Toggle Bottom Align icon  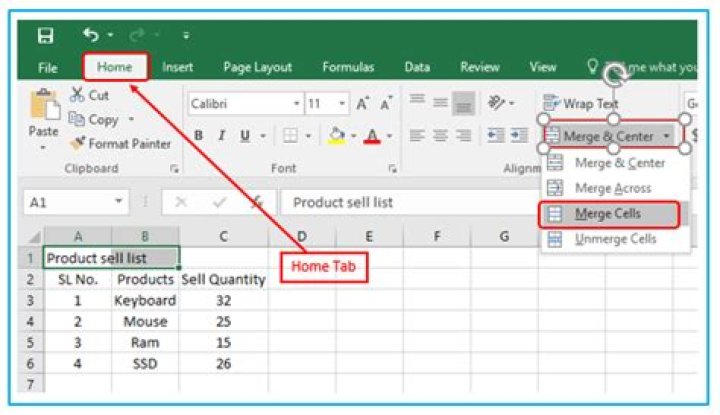coord(463,104)
